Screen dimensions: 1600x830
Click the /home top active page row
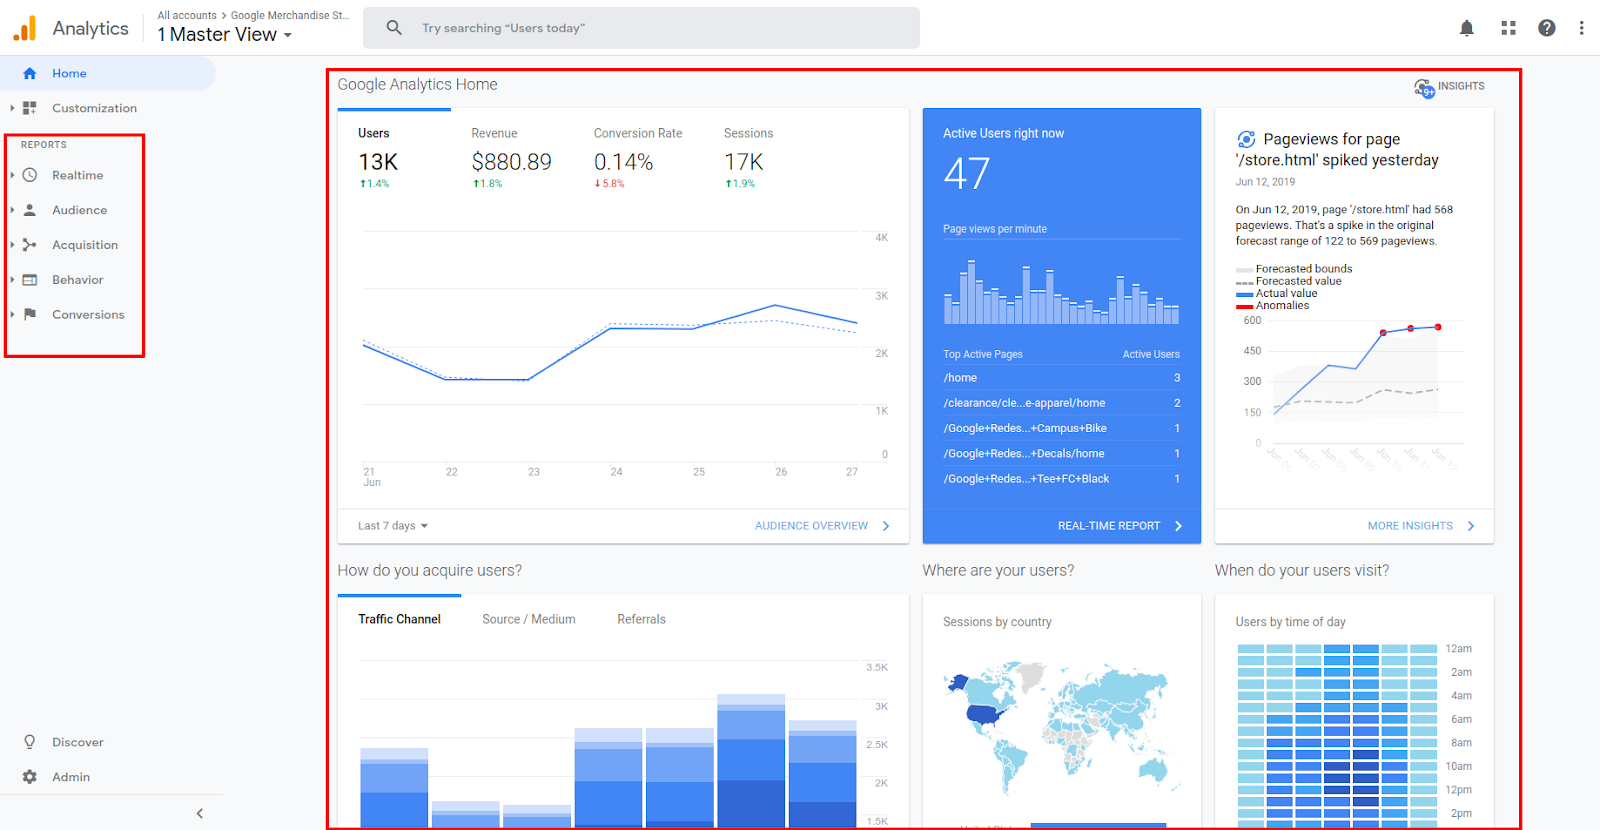pyautogui.click(x=1061, y=378)
